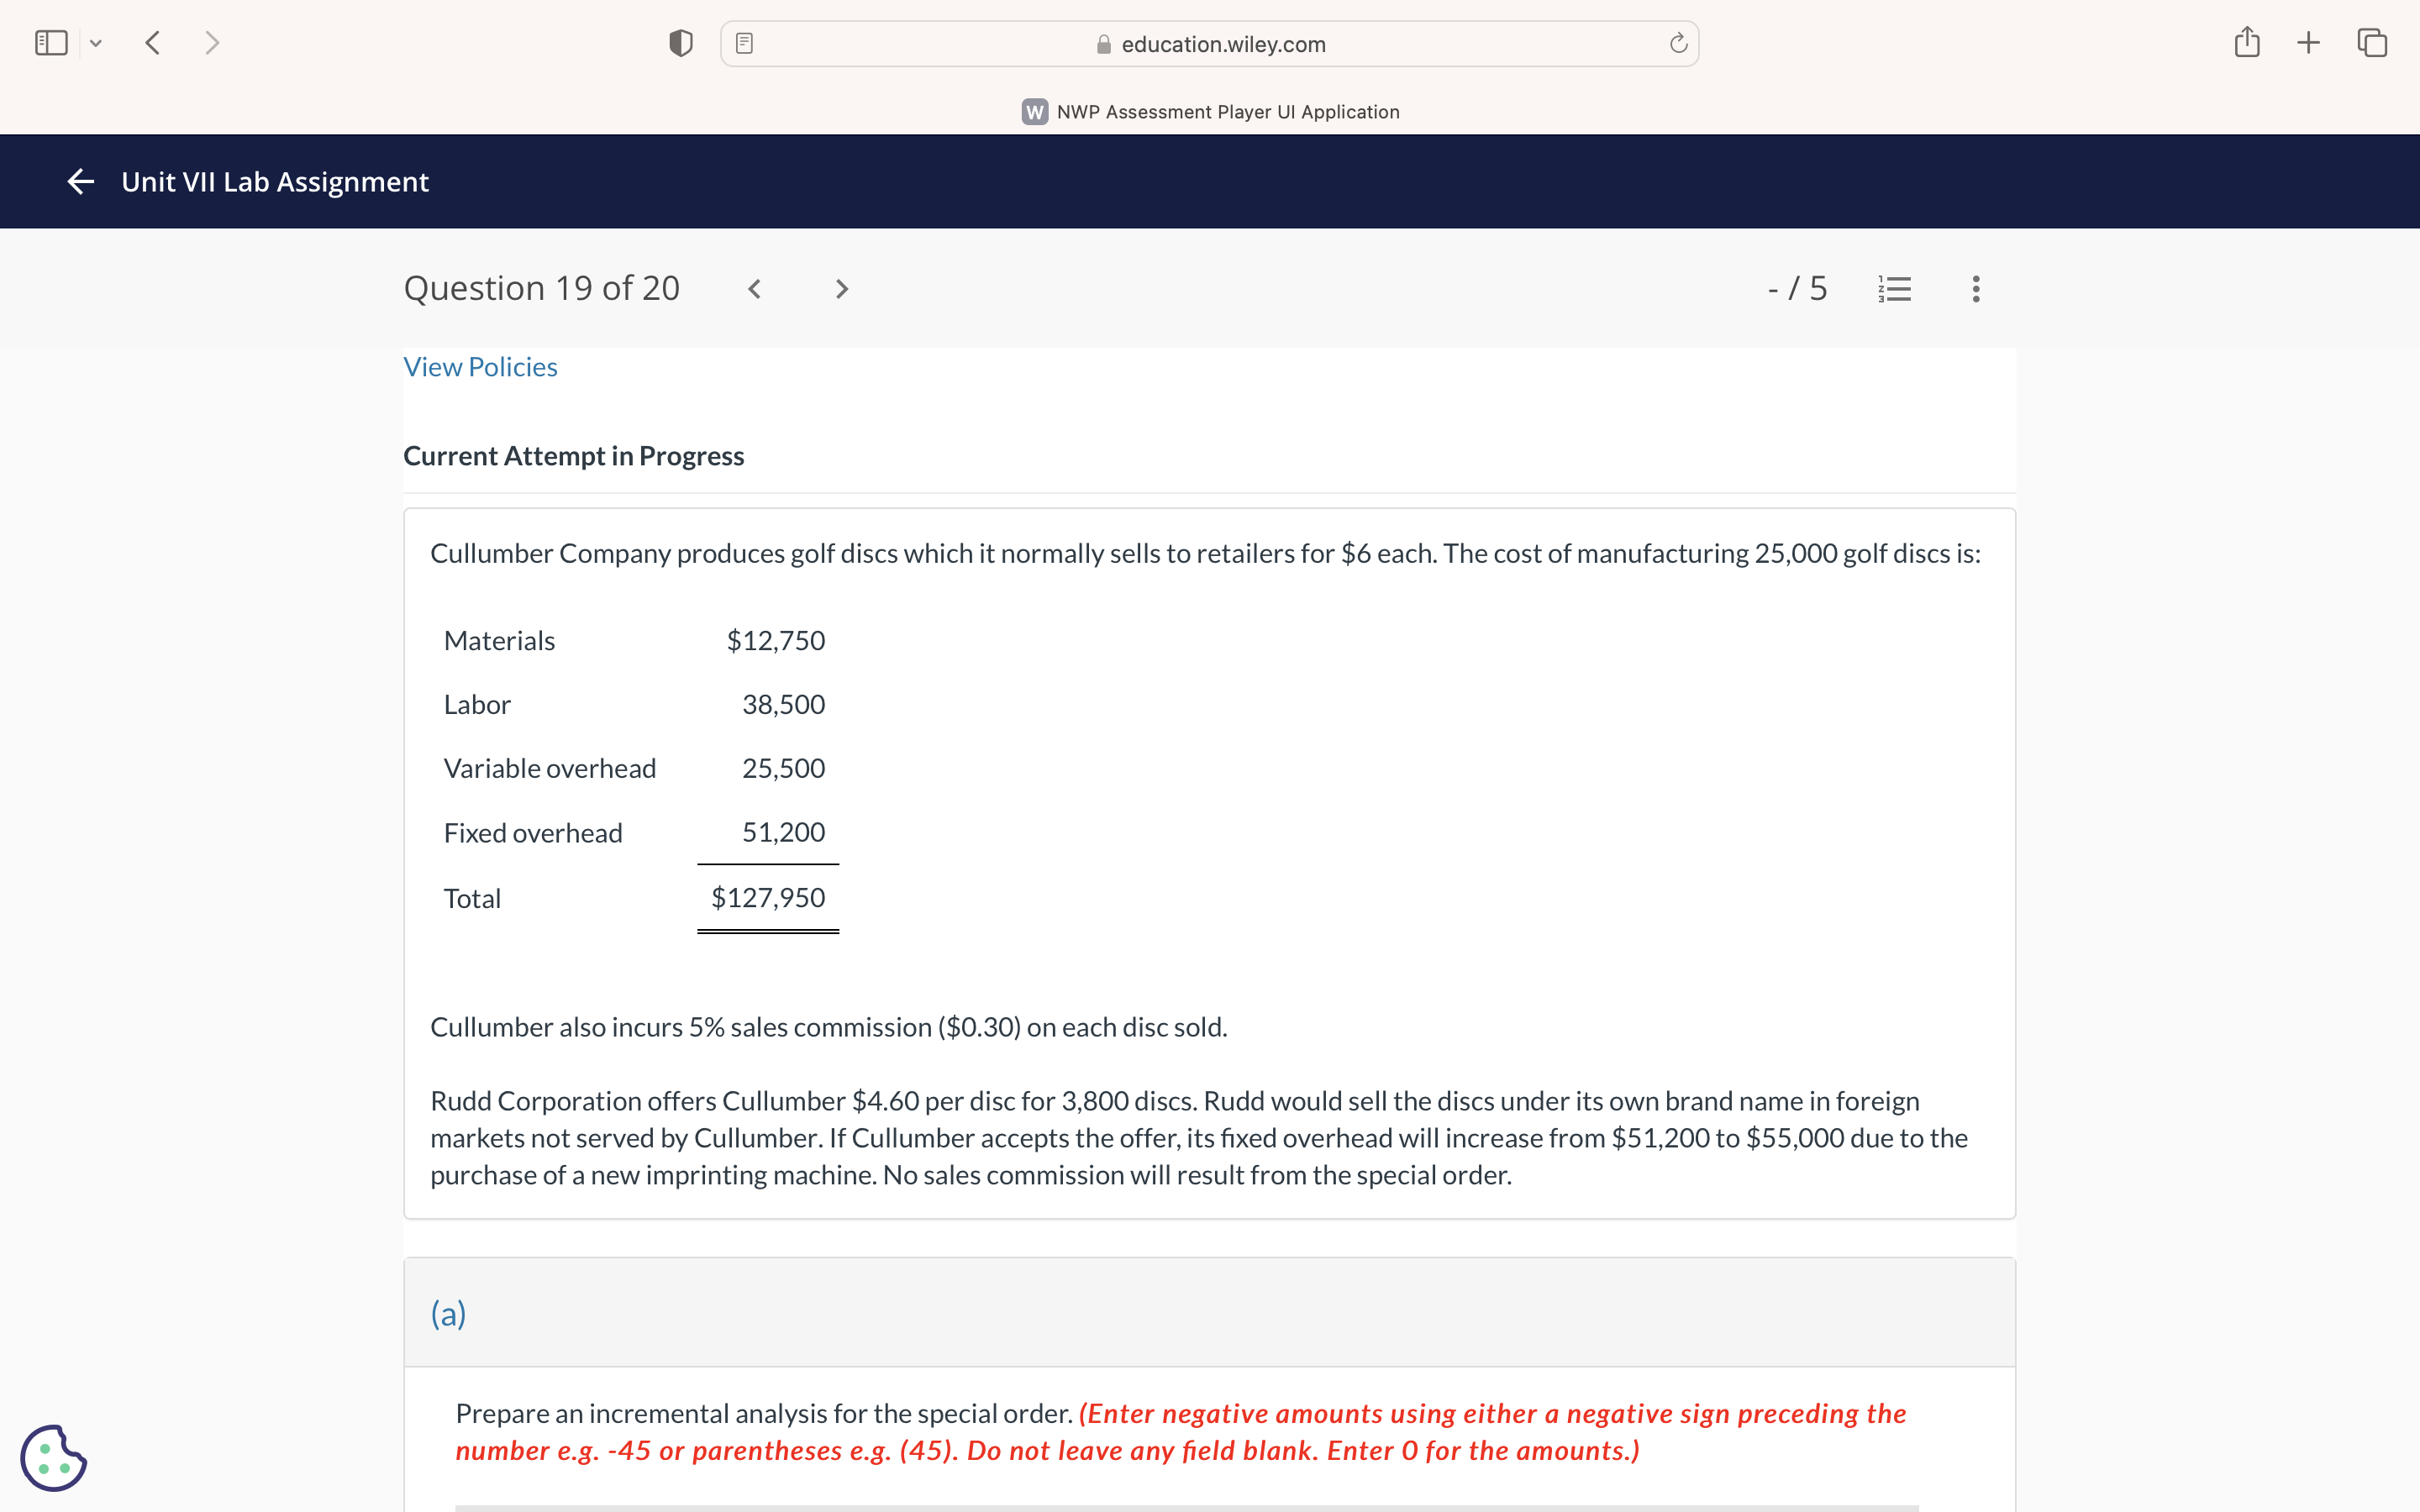Reload the page with the refresh icon
The image size is (2420, 1512).
1678,43
